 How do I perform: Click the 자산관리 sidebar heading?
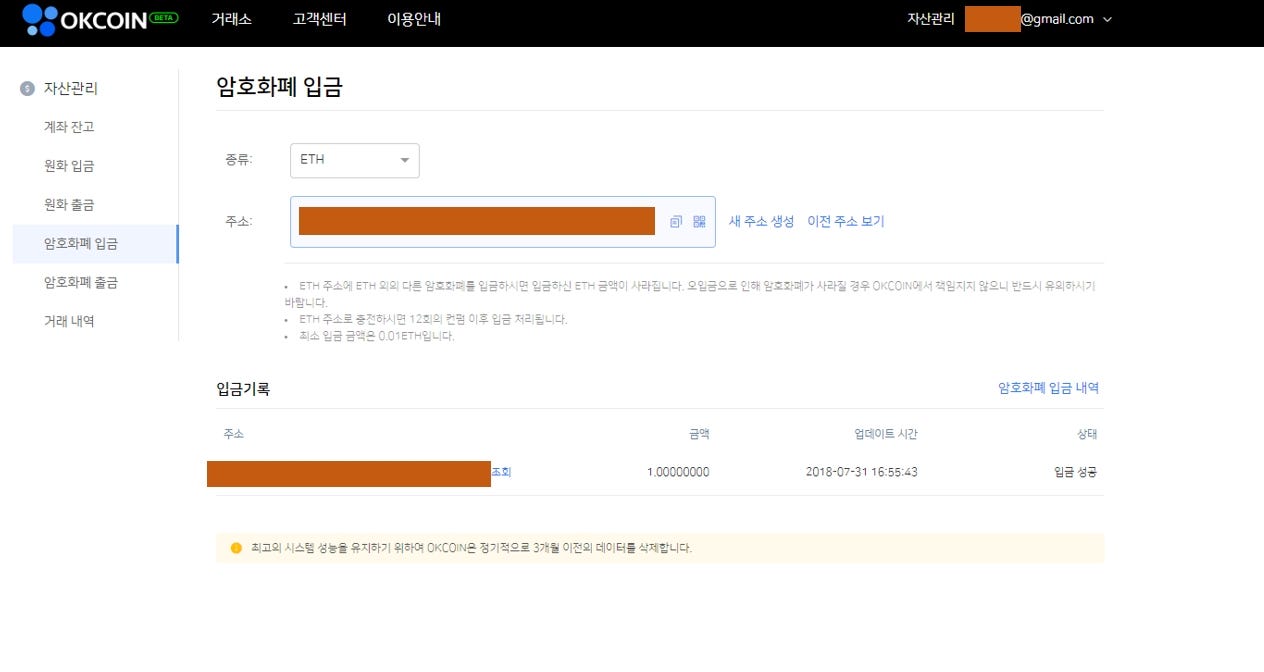71,89
